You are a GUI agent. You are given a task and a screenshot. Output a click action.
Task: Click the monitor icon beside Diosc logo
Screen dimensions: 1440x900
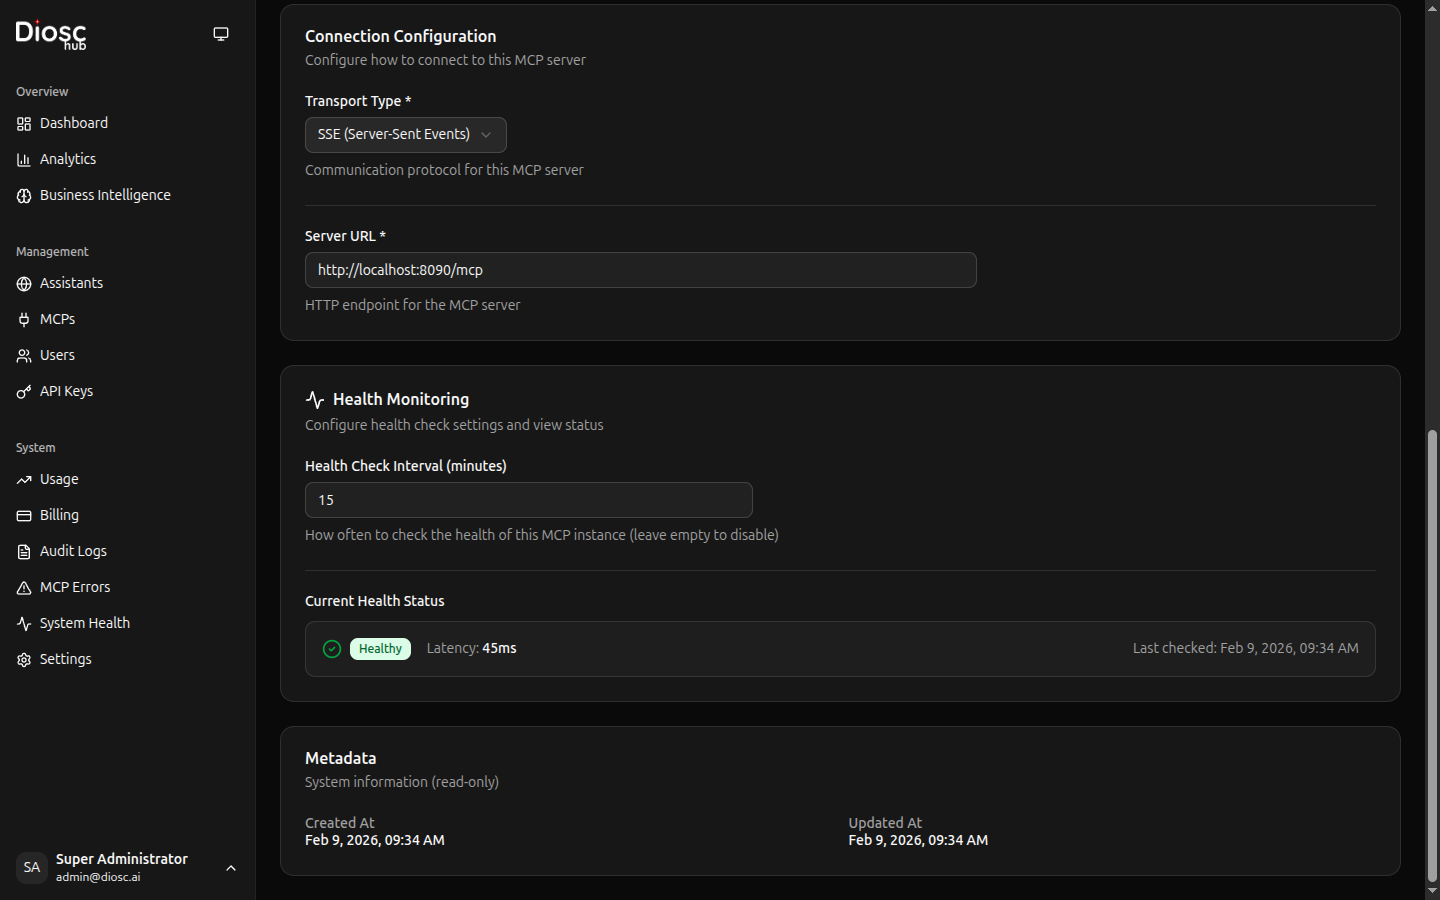(221, 34)
